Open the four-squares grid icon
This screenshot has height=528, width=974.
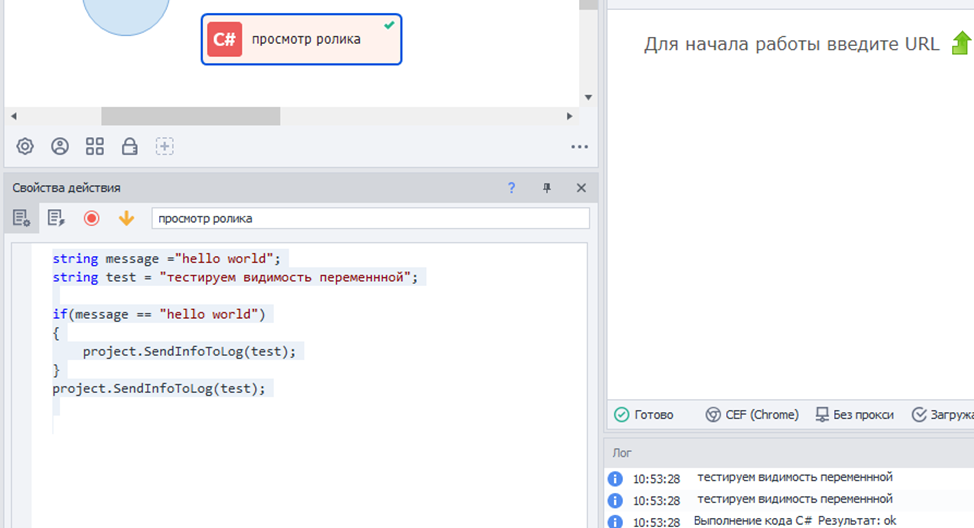(95, 147)
